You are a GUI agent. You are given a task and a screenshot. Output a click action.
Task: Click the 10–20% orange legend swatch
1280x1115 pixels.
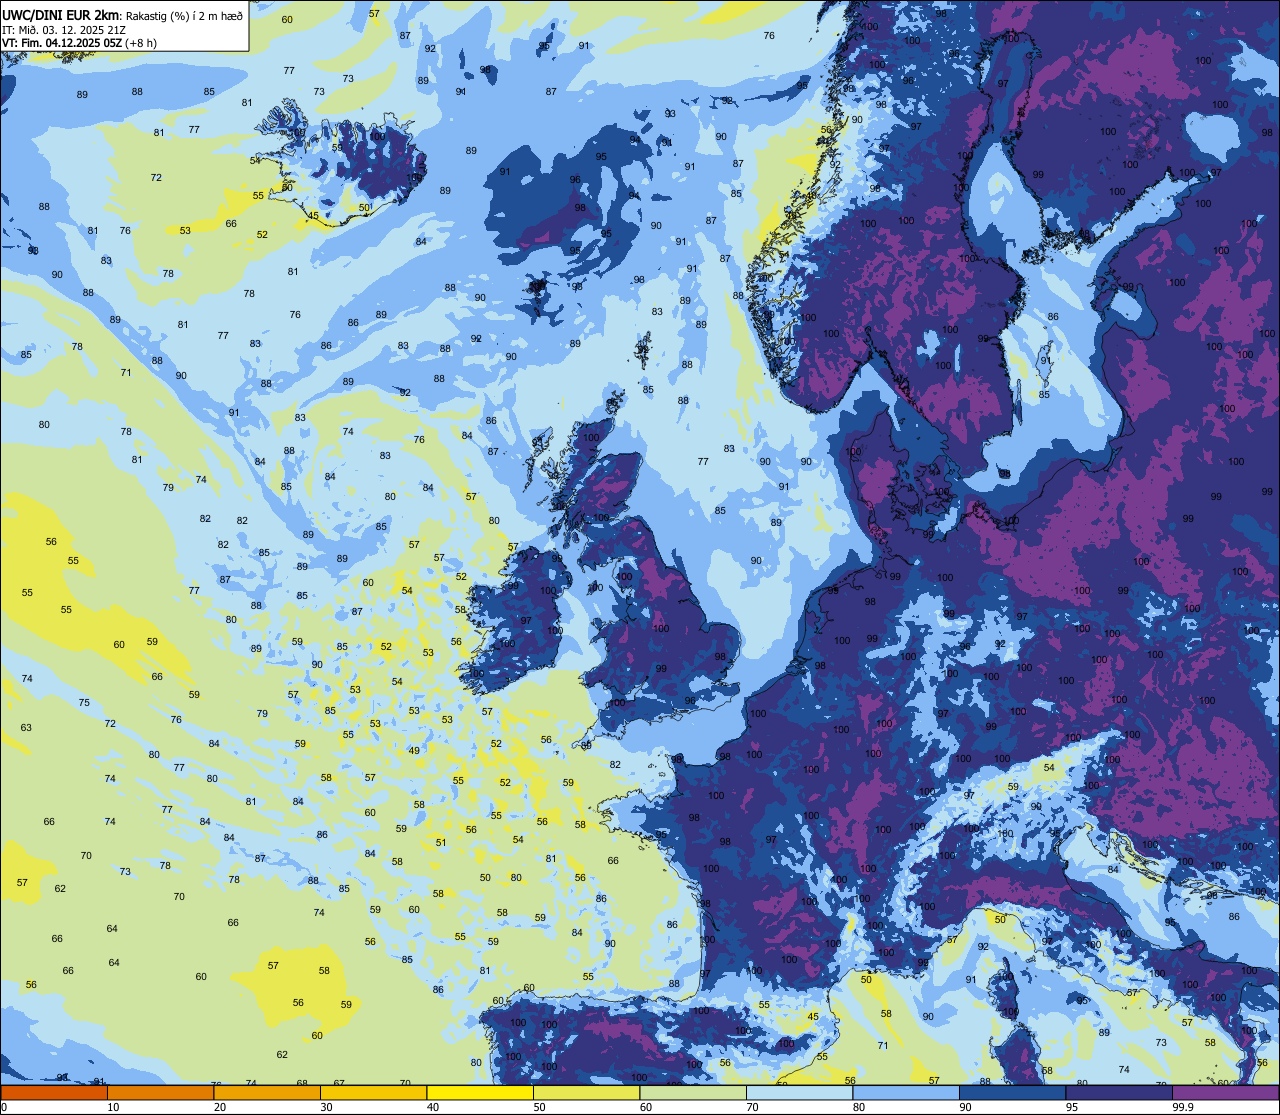[160, 1092]
